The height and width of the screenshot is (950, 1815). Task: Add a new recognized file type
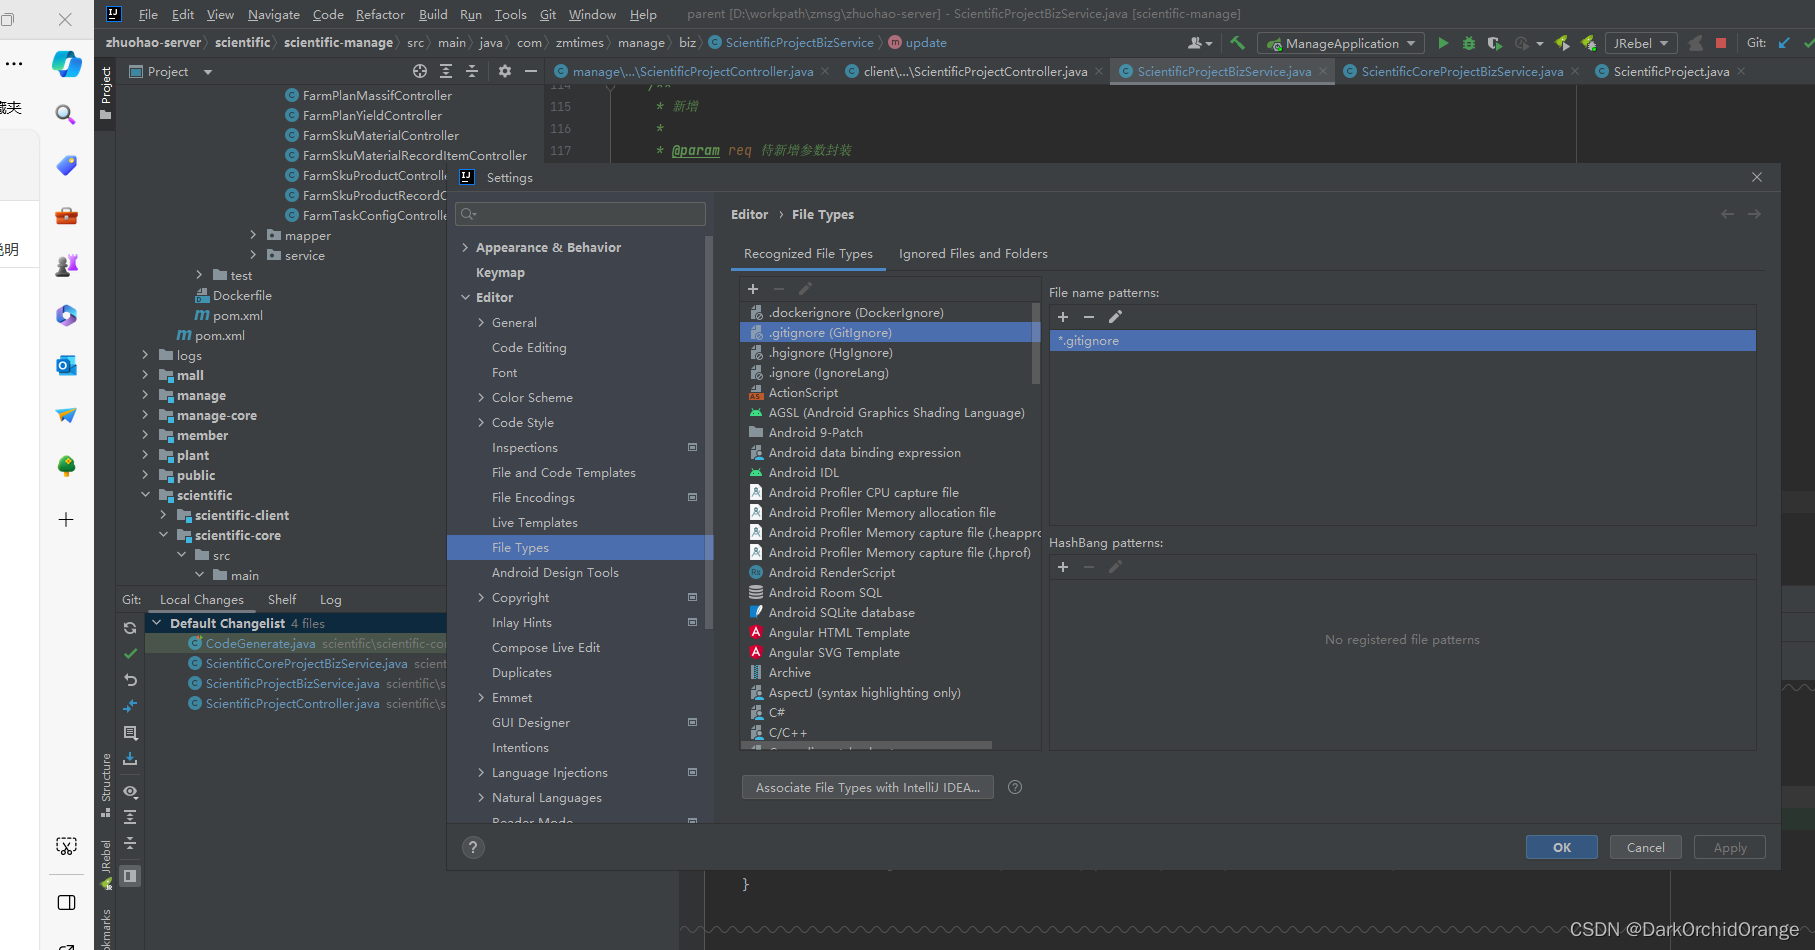point(753,289)
